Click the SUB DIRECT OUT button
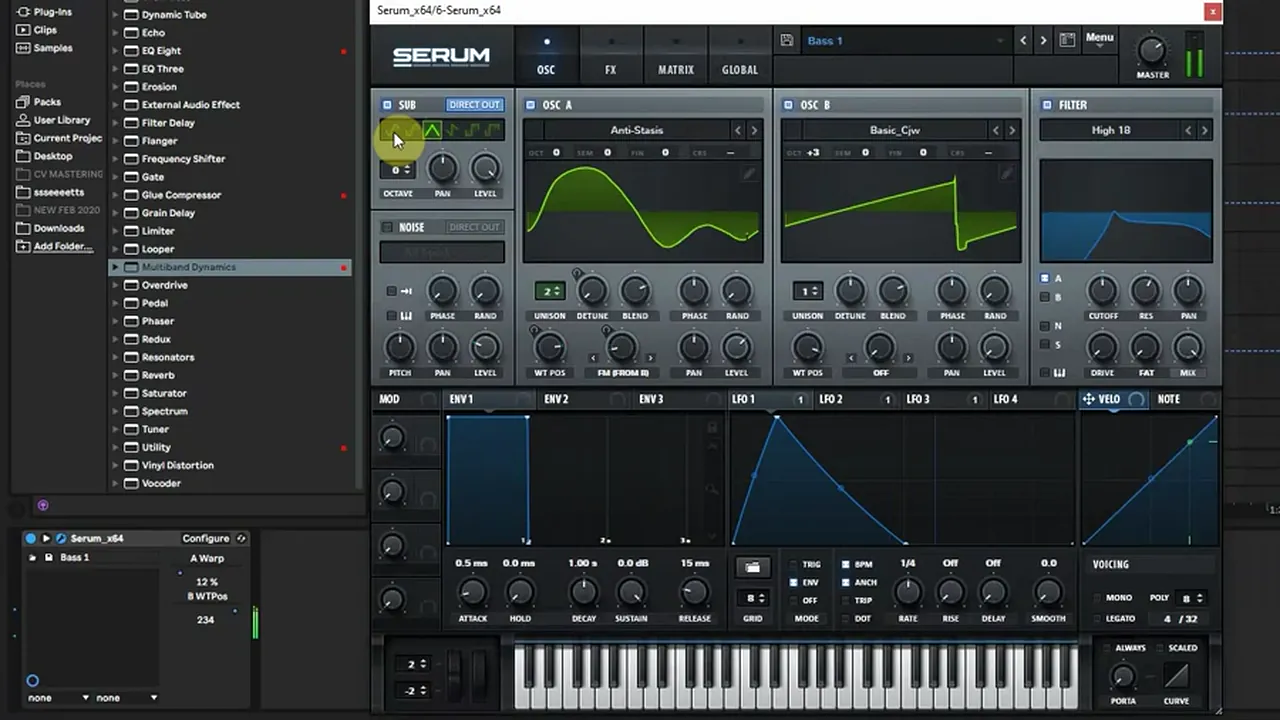1280x720 pixels. click(x=474, y=105)
